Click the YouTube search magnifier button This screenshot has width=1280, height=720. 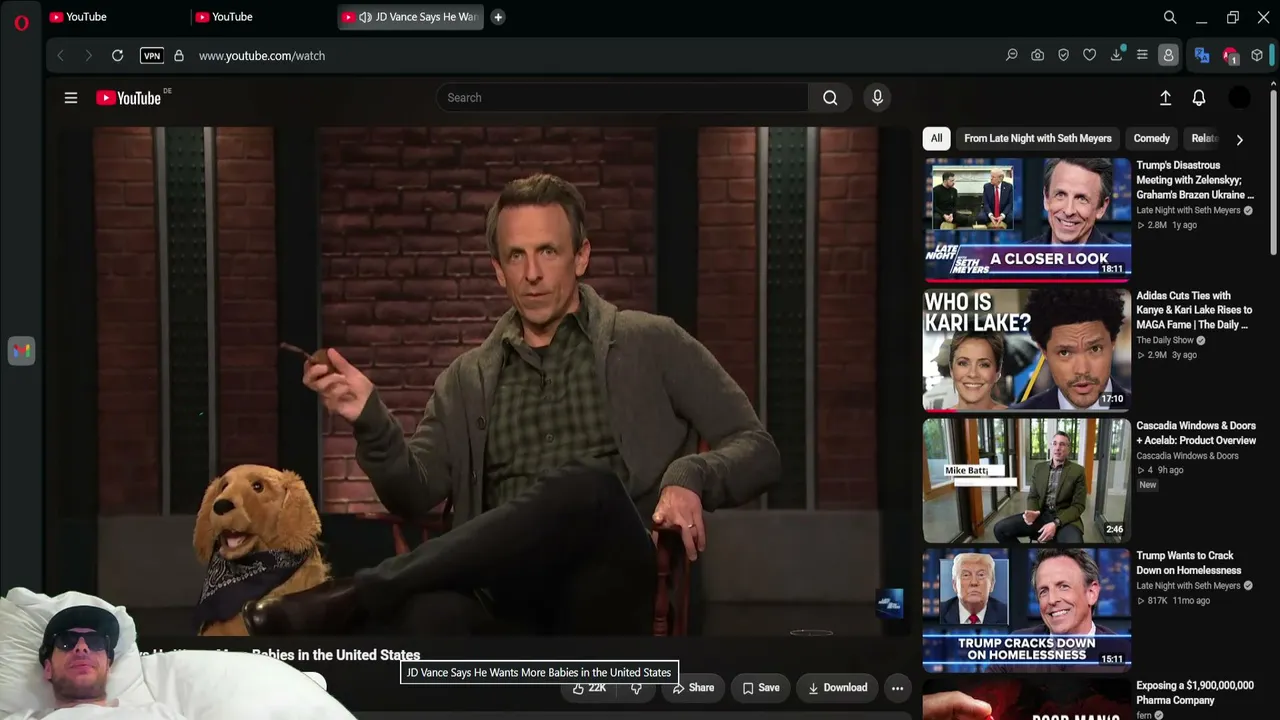click(830, 97)
